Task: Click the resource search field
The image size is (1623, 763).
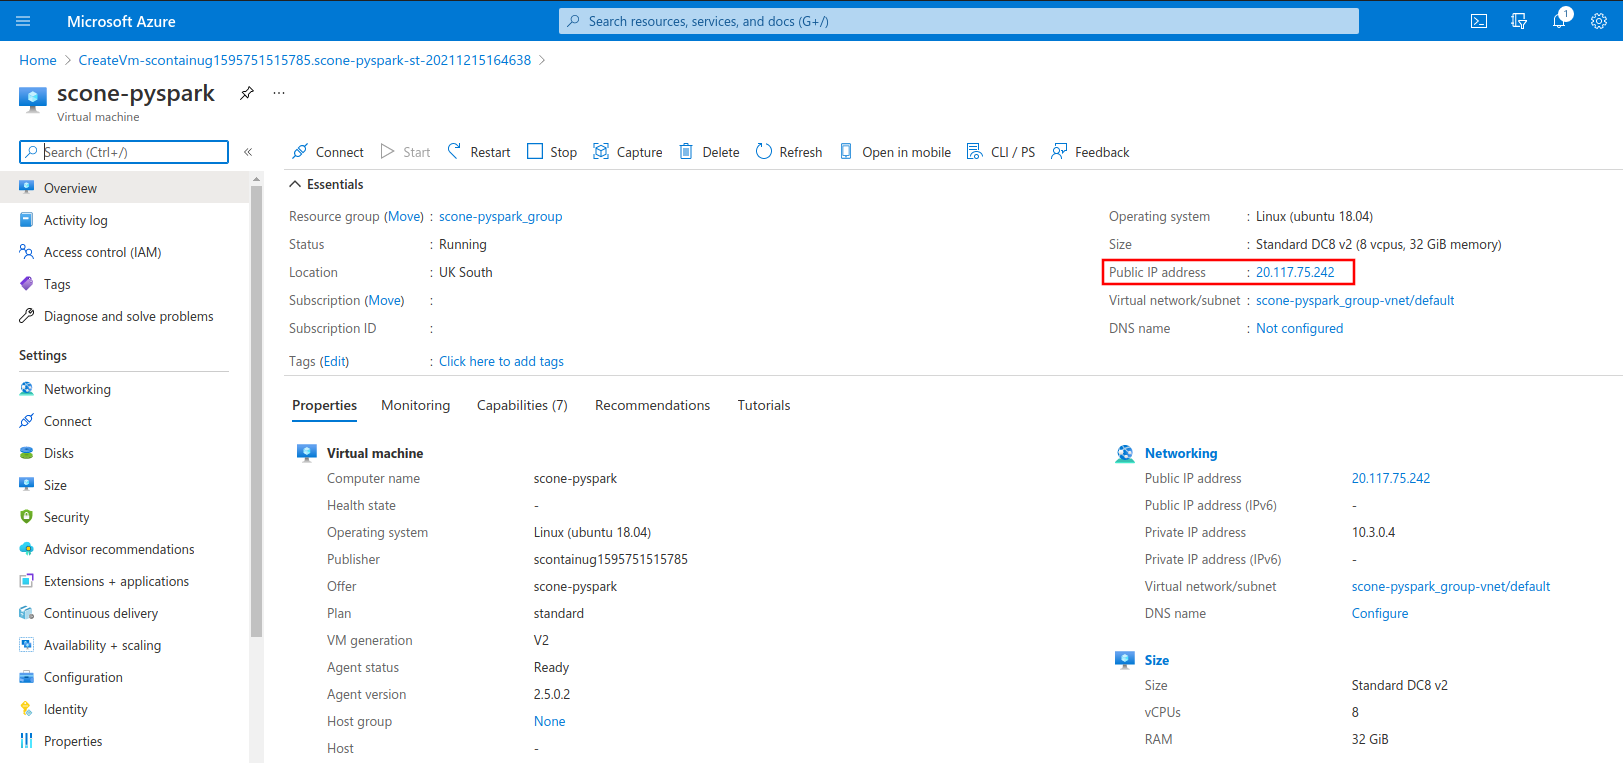Action: [124, 152]
